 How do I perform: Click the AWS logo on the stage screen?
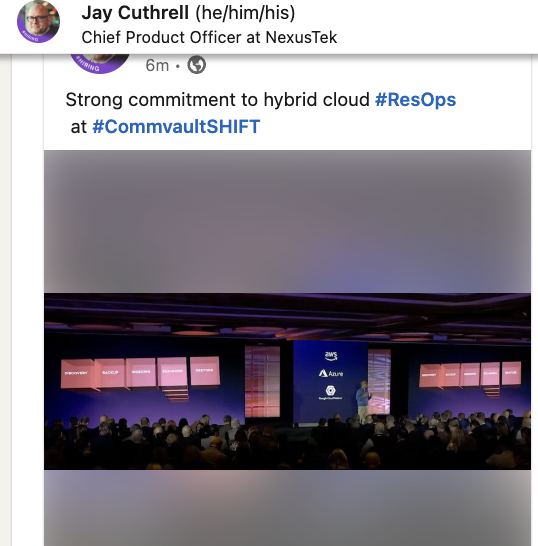tap(331, 356)
